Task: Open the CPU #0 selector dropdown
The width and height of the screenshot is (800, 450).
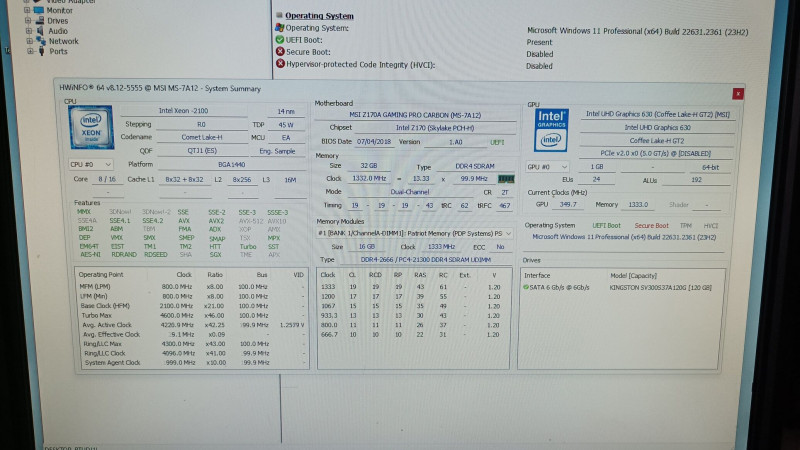Action: click(x=90, y=164)
